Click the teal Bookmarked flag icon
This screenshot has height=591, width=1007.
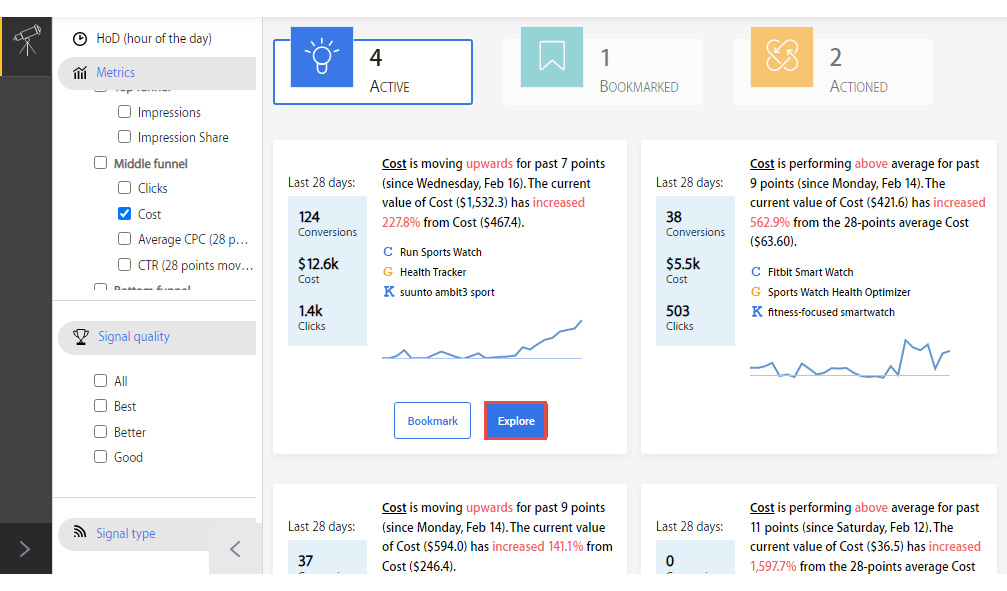(x=552, y=57)
